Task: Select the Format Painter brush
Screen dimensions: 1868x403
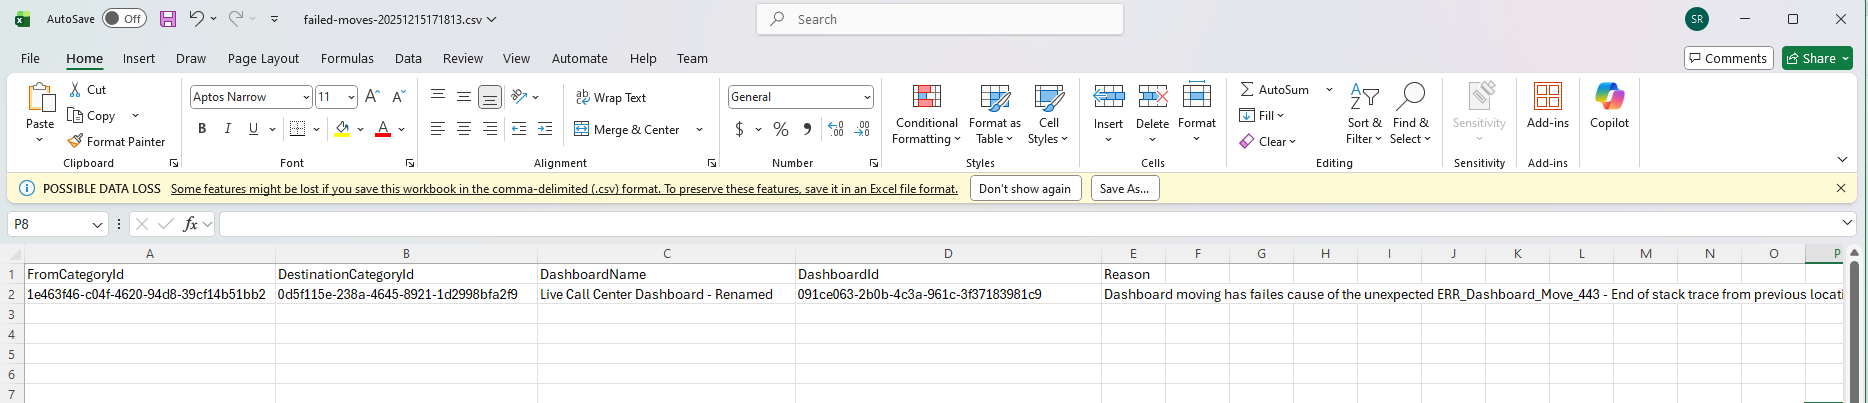Action: [x=75, y=141]
